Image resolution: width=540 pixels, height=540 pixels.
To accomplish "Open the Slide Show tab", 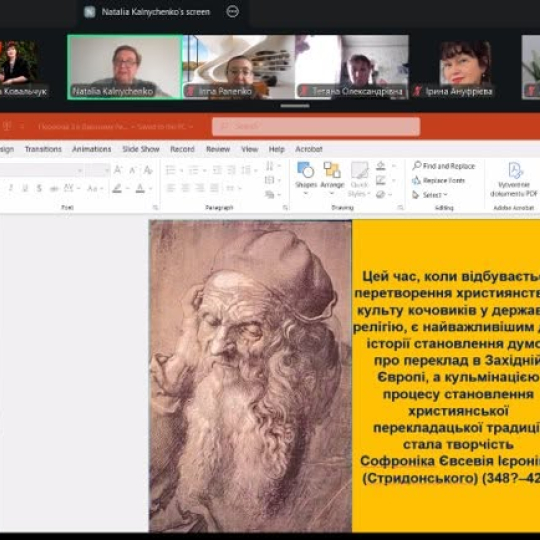I will click(141, 149).
